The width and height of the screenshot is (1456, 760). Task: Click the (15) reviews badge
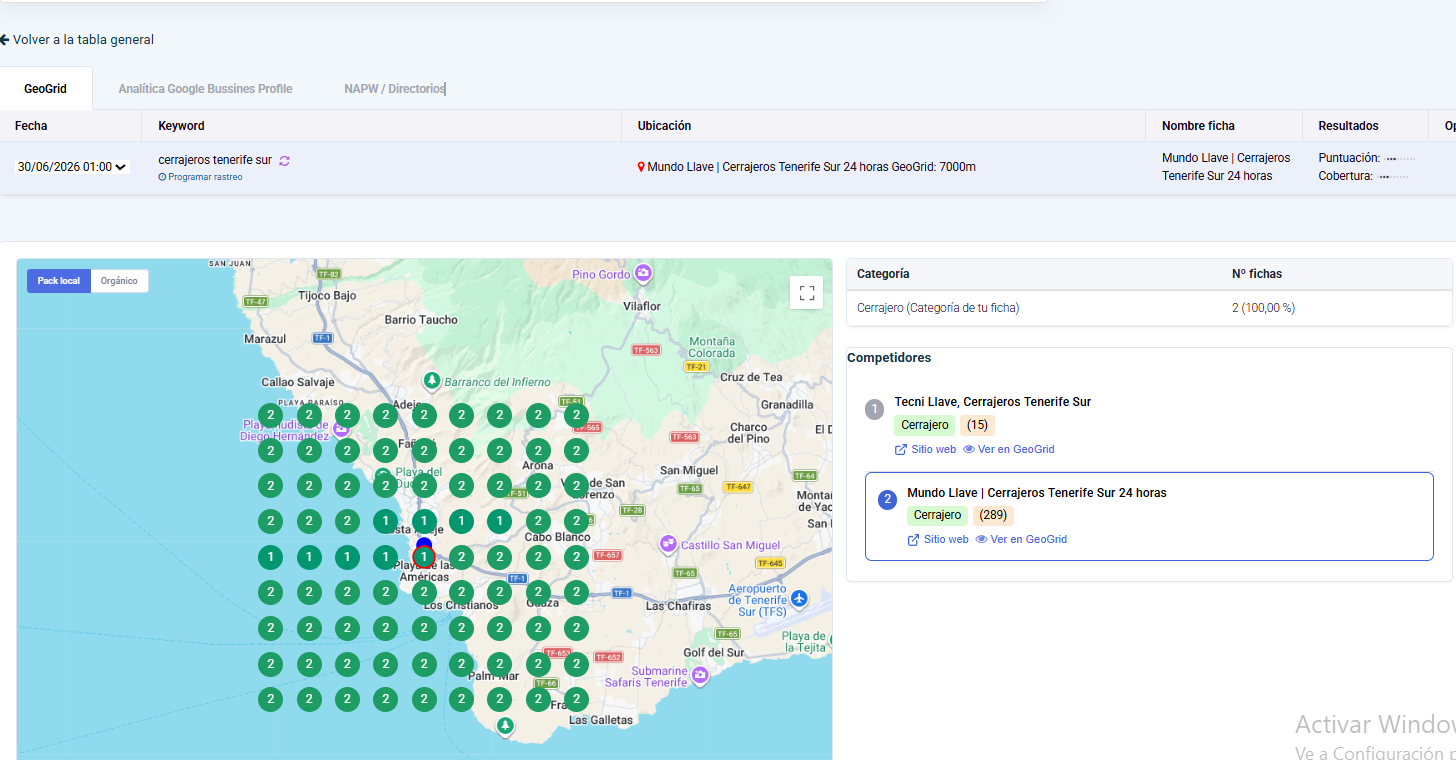tap(978, 426)
